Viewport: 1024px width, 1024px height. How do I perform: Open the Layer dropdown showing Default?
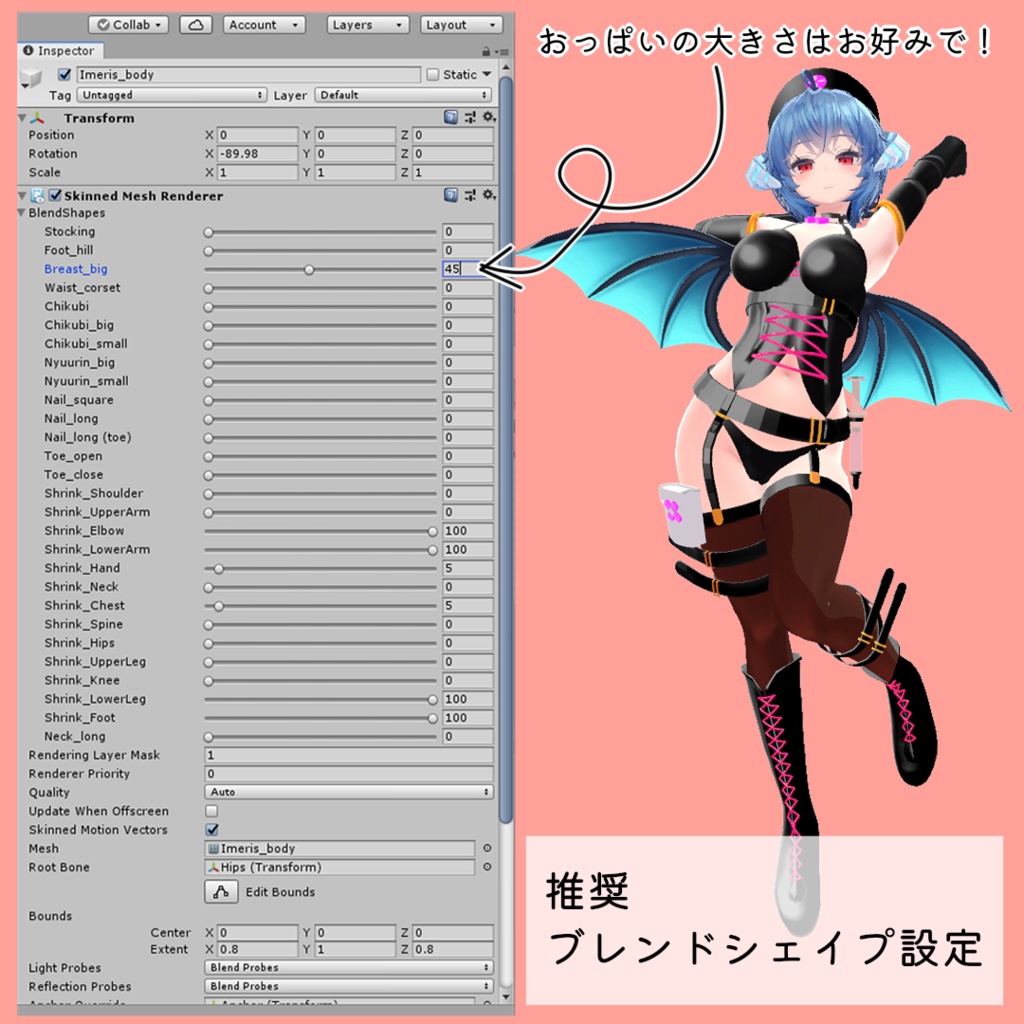coord(404,95)
